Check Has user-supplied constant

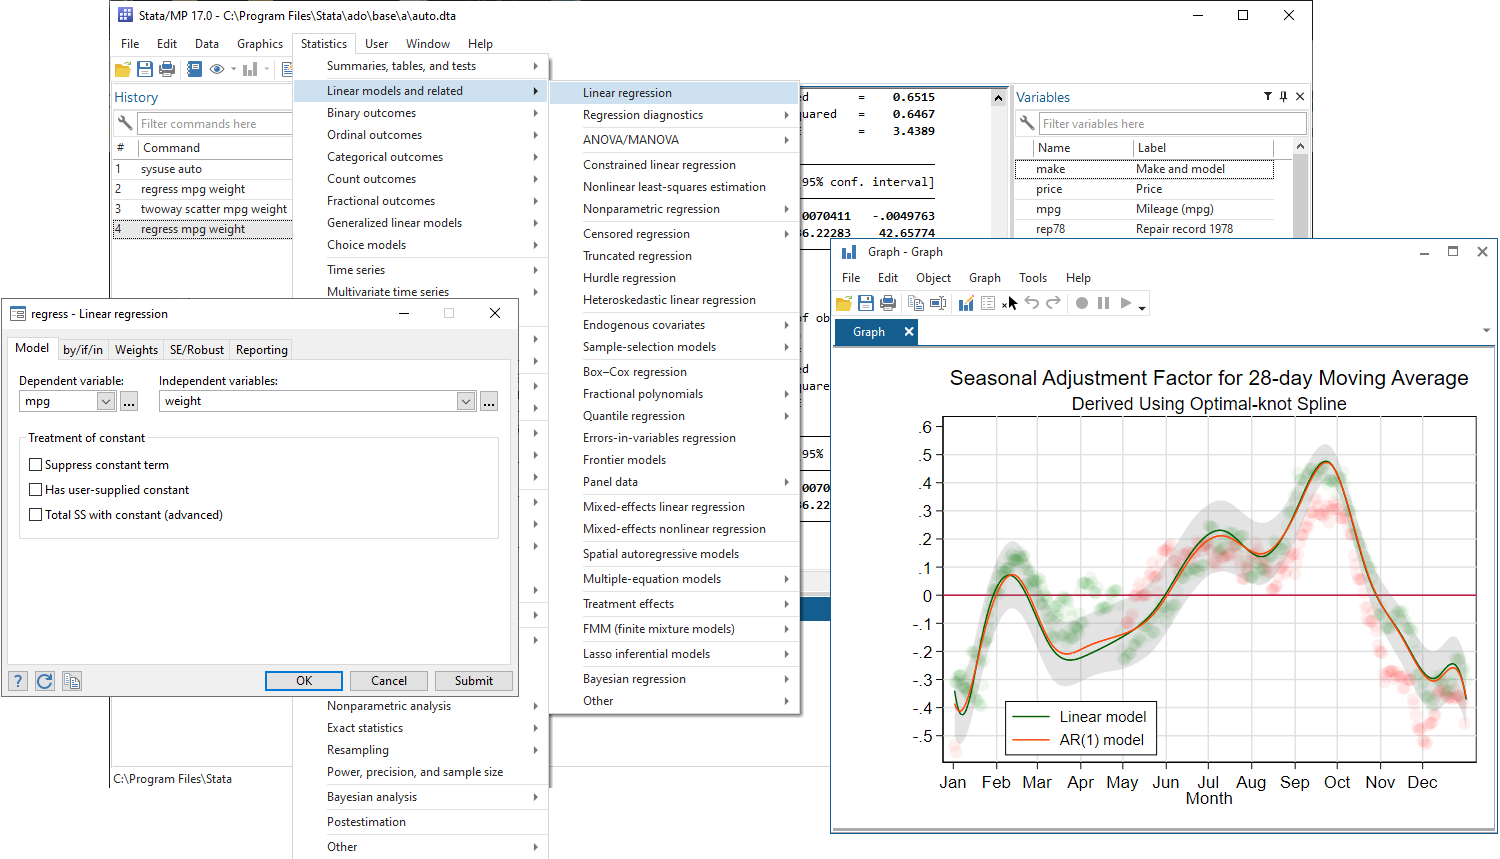(x=35, y=489)
